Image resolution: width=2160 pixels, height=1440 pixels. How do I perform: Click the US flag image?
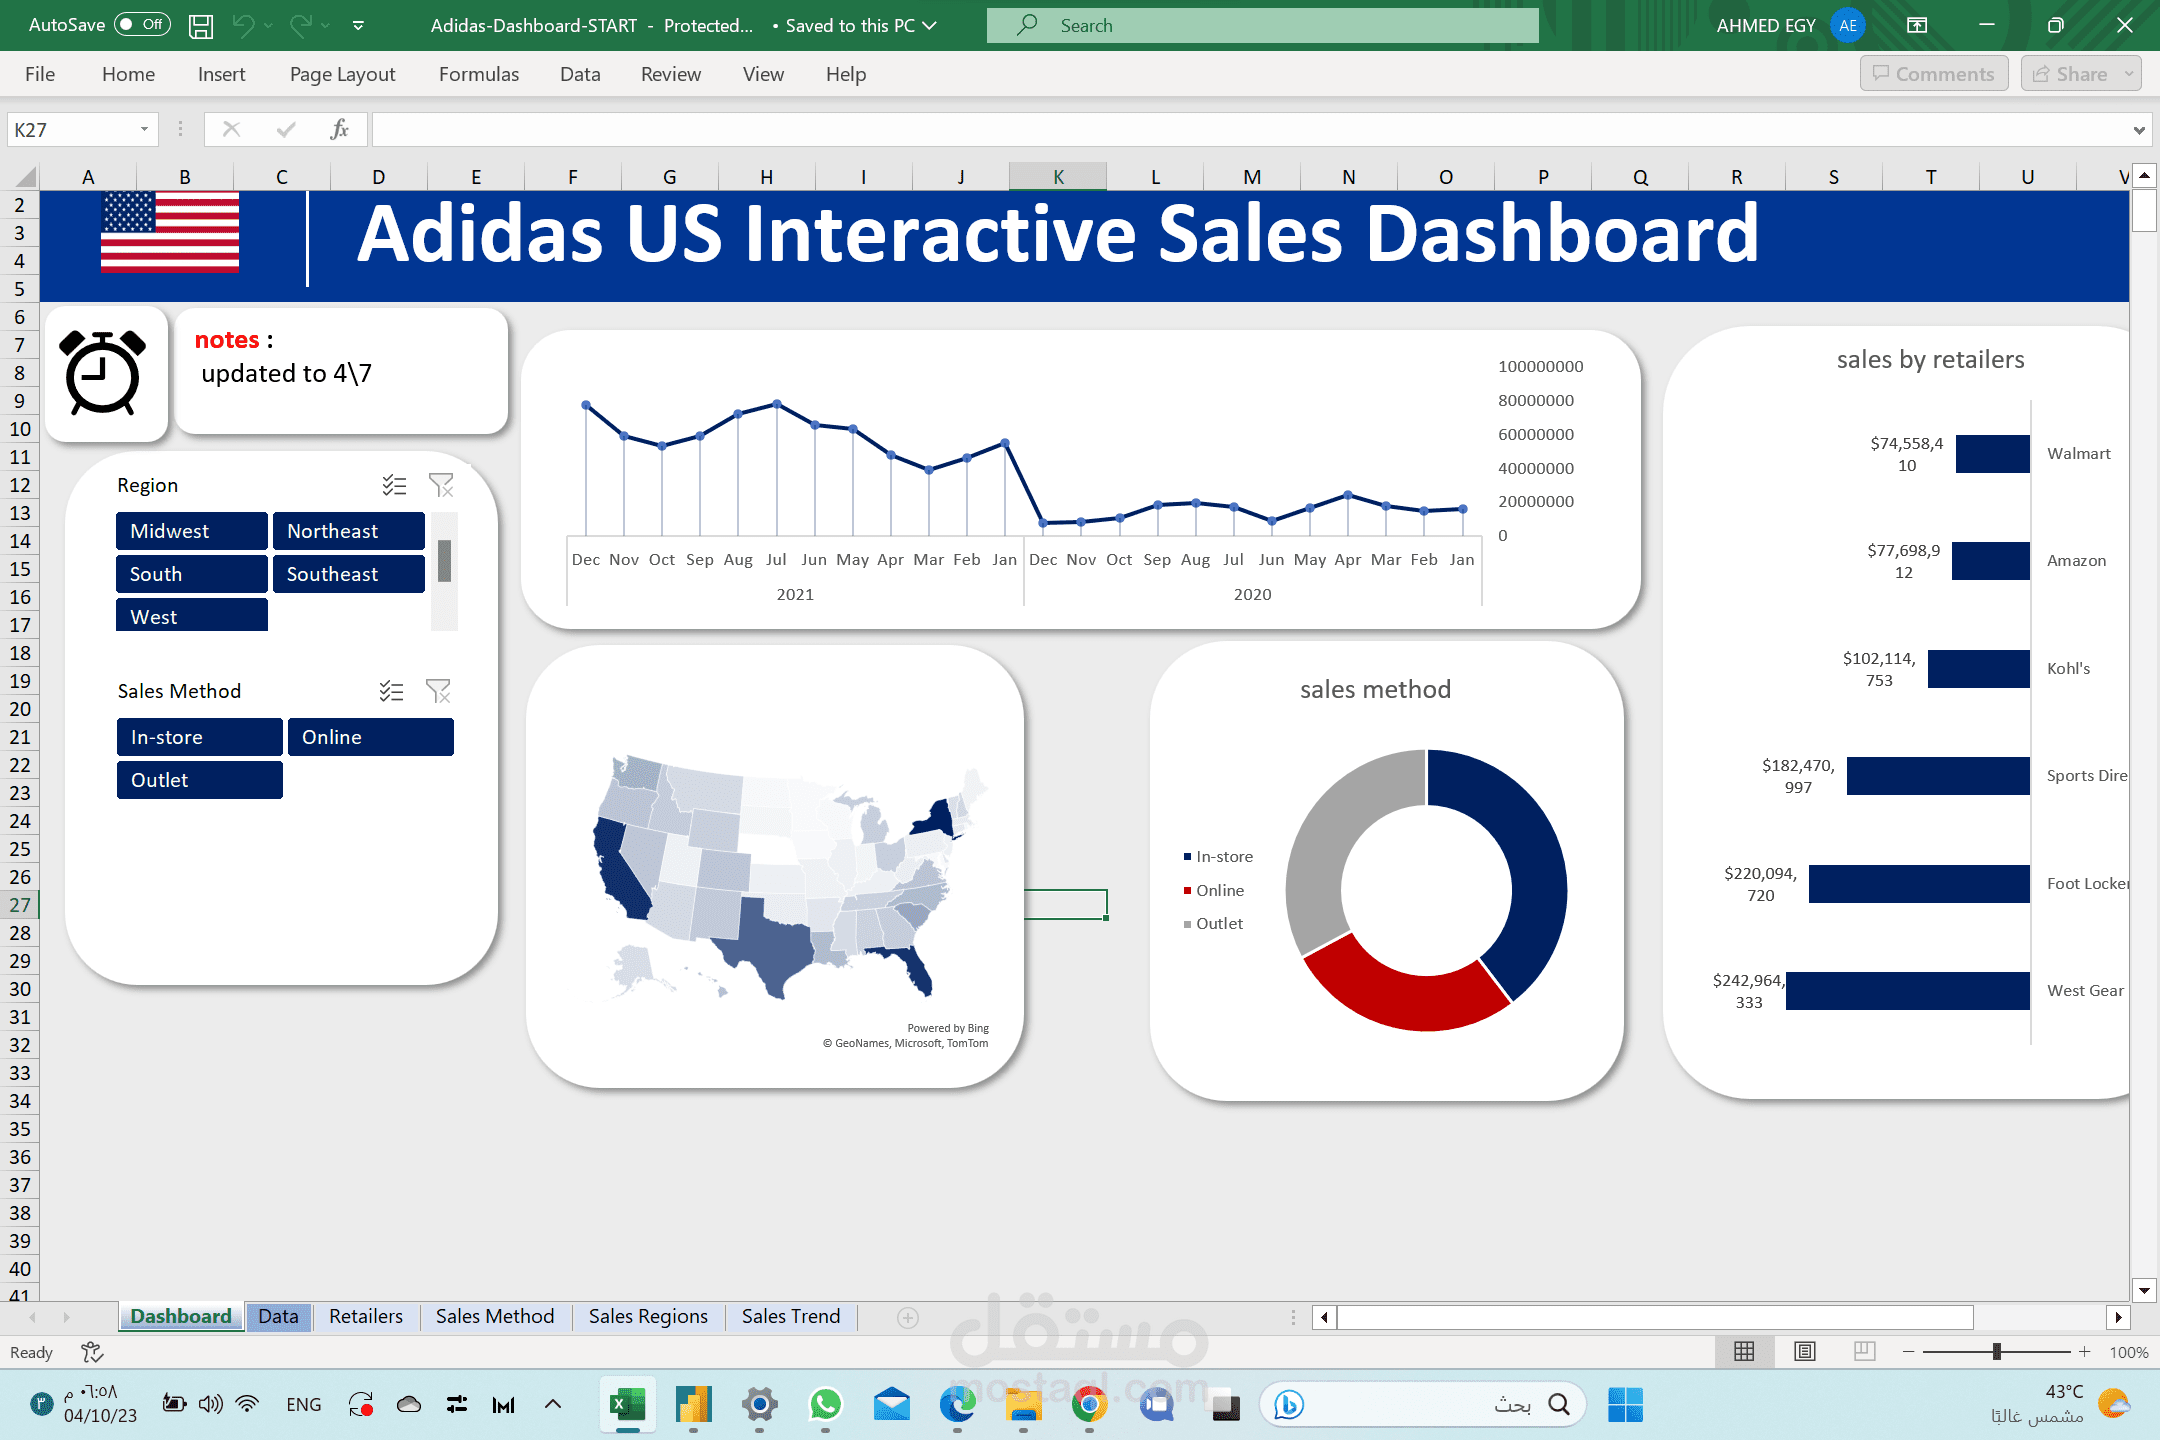click(170, 232)
